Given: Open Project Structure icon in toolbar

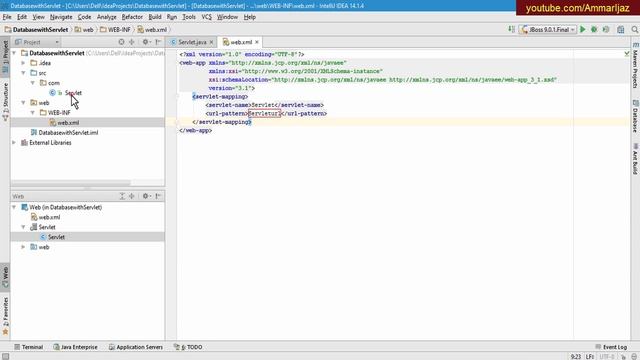Looking at the screenshot, I should tap(621, 29).
